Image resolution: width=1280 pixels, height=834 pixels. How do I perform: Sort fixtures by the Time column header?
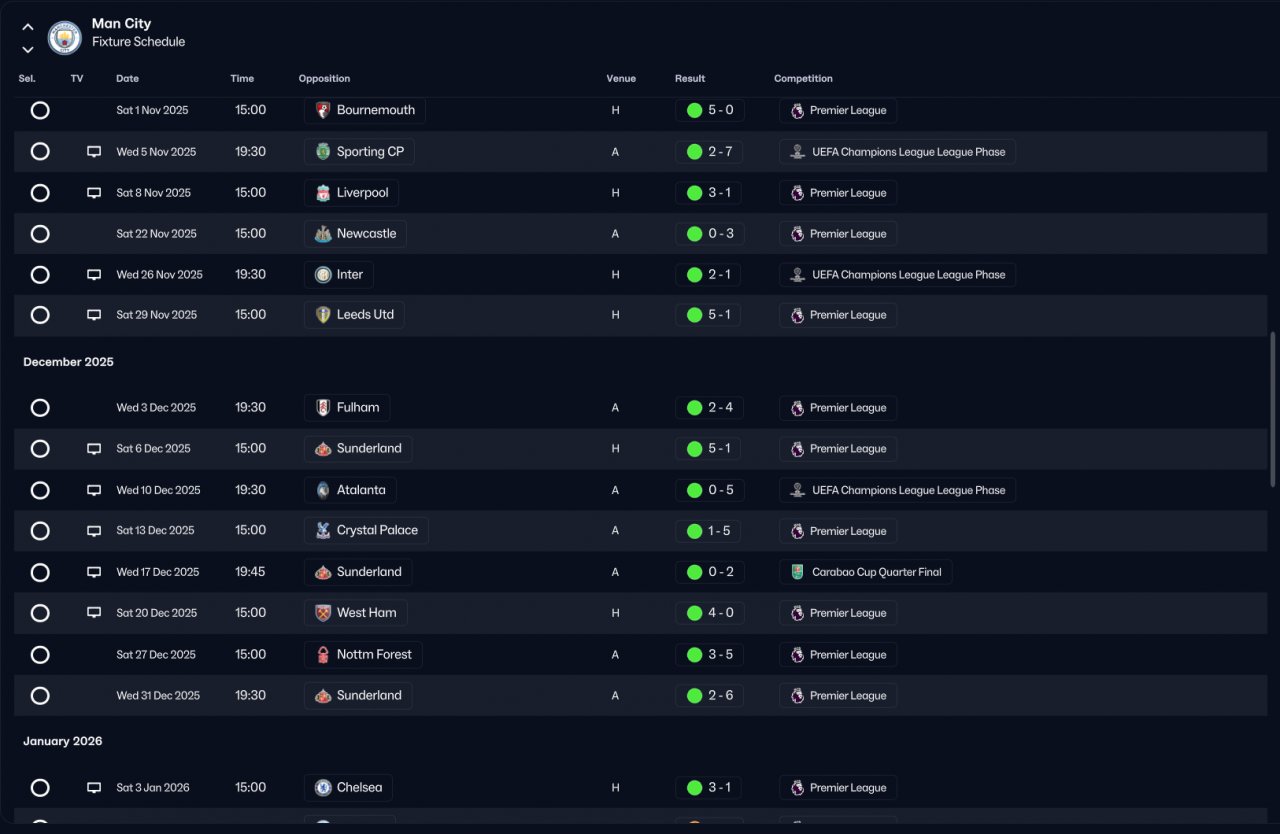coord(242,79)
